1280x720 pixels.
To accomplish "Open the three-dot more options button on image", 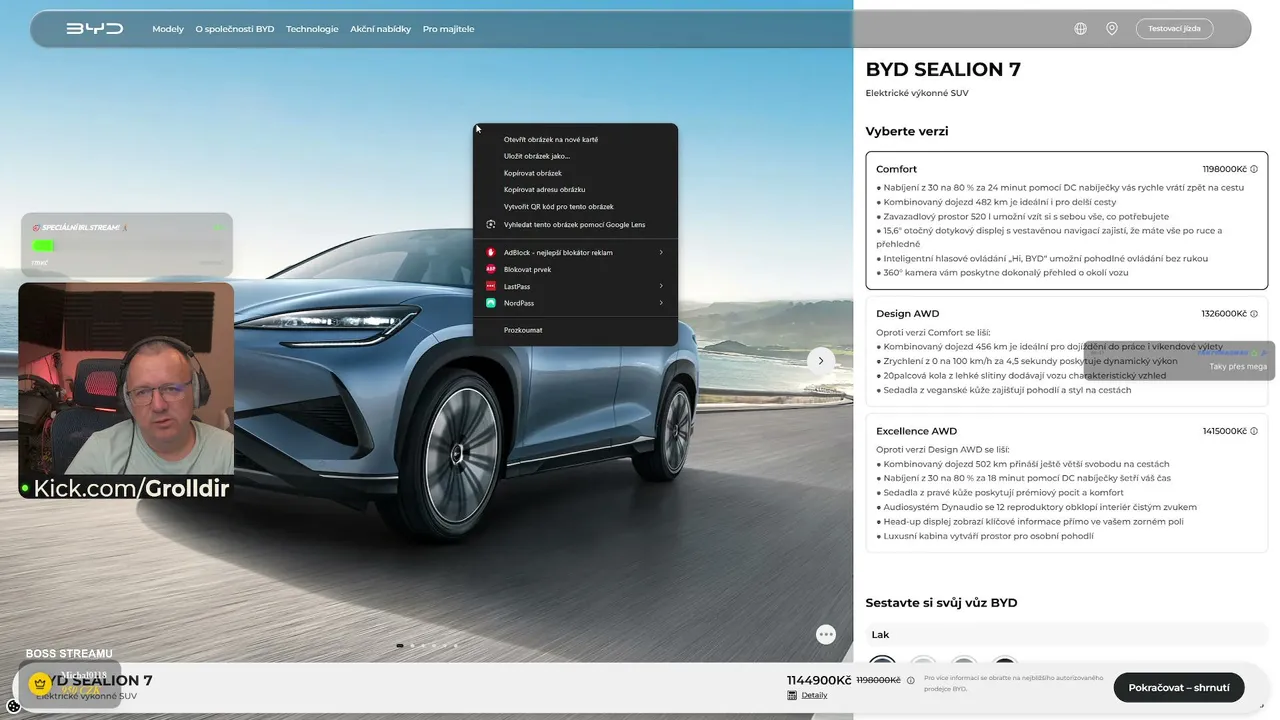I will (x=826, y=634).
